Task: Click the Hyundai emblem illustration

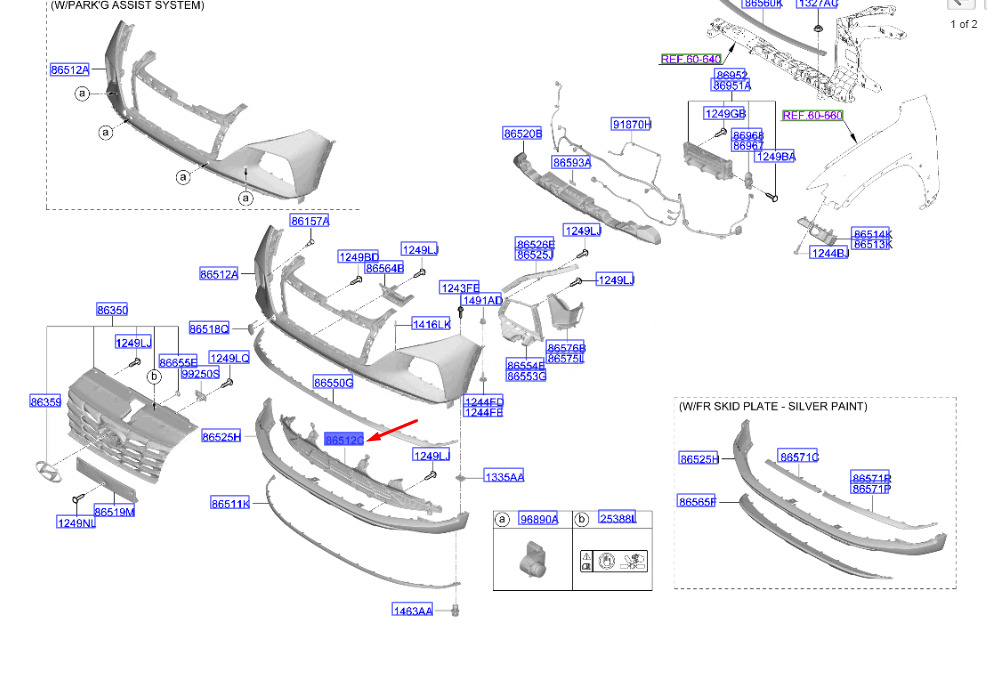Action: [48, 472]
